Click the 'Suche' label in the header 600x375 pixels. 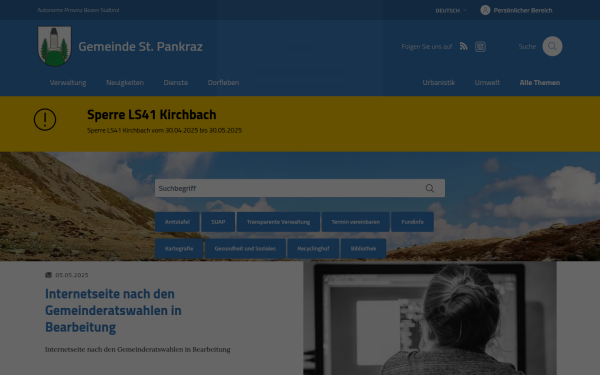[x=527, y=46]
